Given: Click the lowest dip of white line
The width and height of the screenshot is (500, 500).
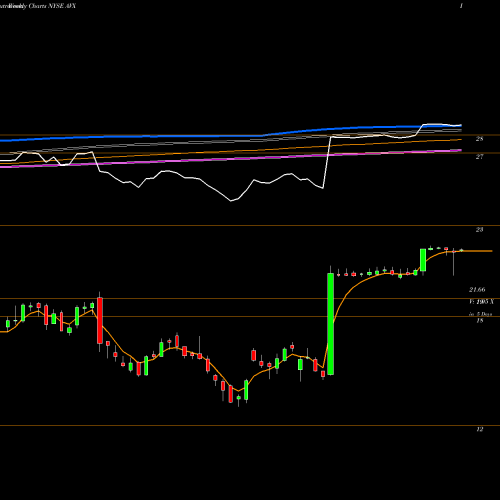Looking at the screenshot, I should (x=231, y=201).
